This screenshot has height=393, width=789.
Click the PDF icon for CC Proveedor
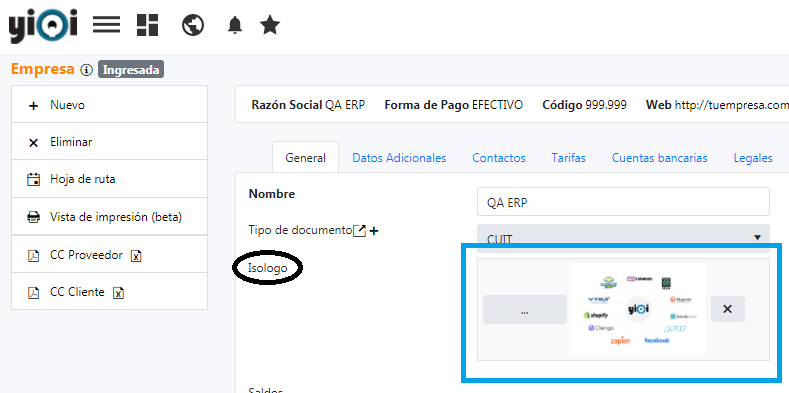(33, 256)
